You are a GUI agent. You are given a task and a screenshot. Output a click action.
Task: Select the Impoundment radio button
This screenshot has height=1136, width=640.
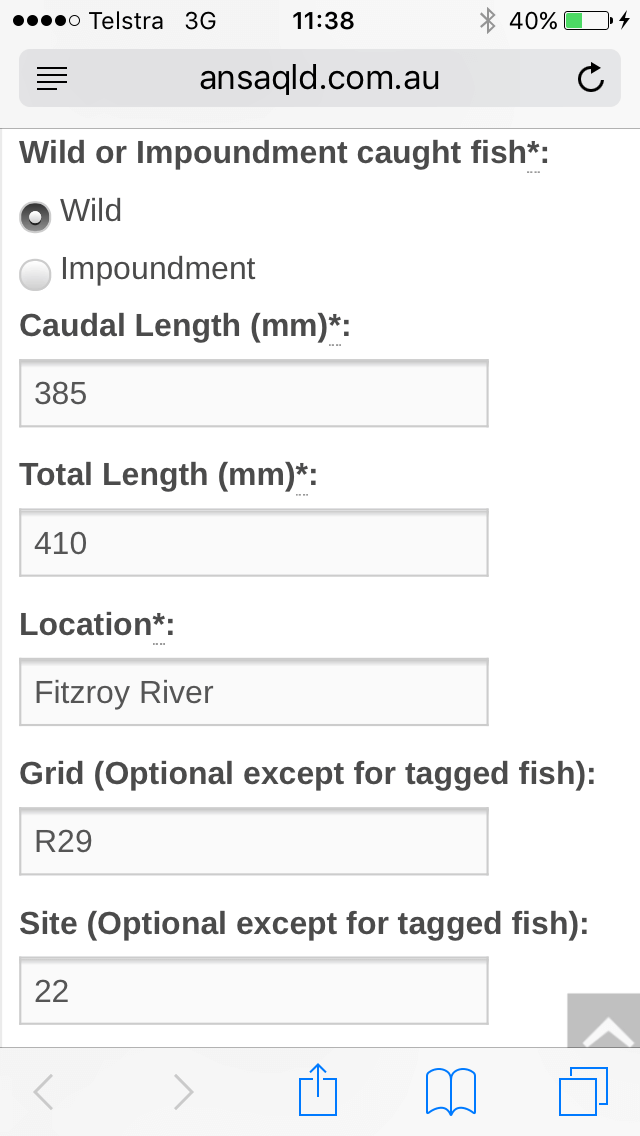pyautogui.click(x=35, y=274)
